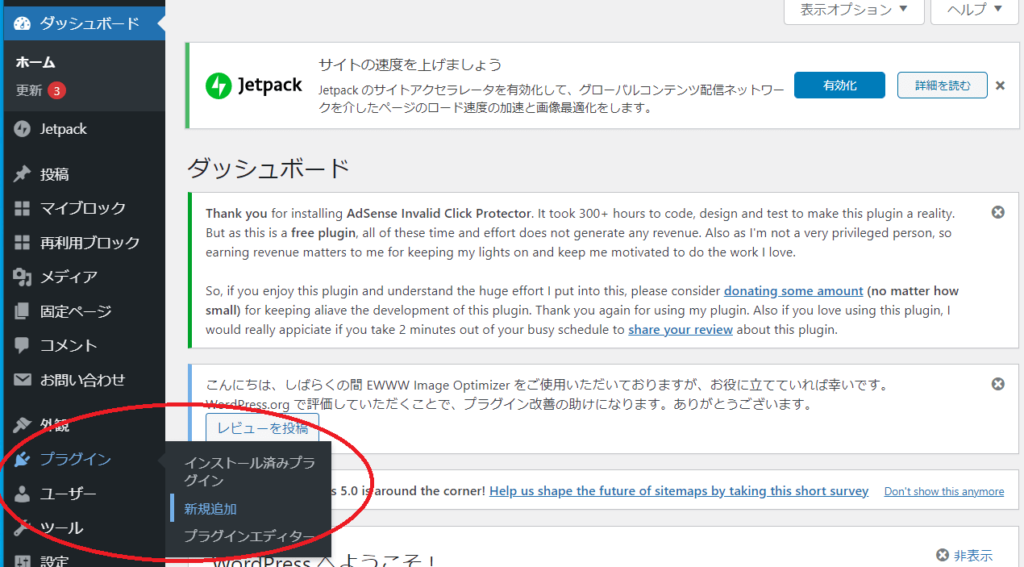
Task: Dismiss the Jetpack speed banner
Action: (x=1000, y=86)
